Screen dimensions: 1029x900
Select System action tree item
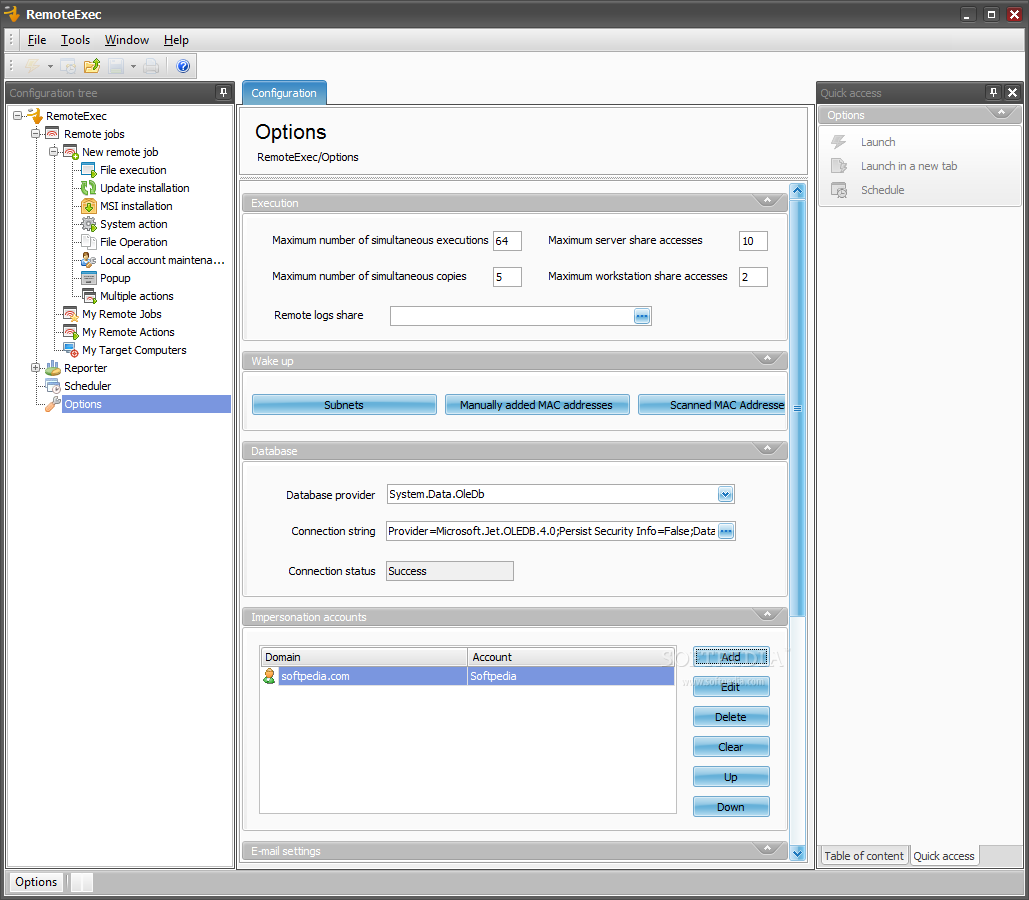(x=133, y=224)
